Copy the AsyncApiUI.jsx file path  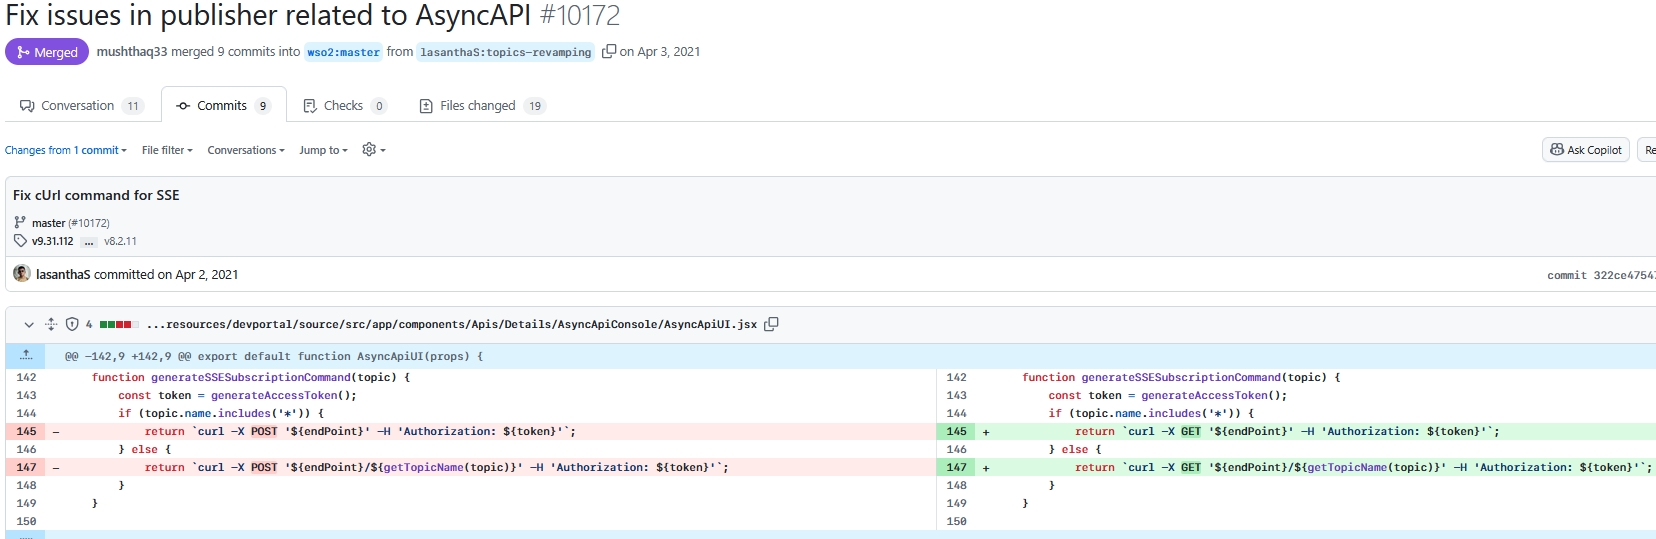coord(771,324)
